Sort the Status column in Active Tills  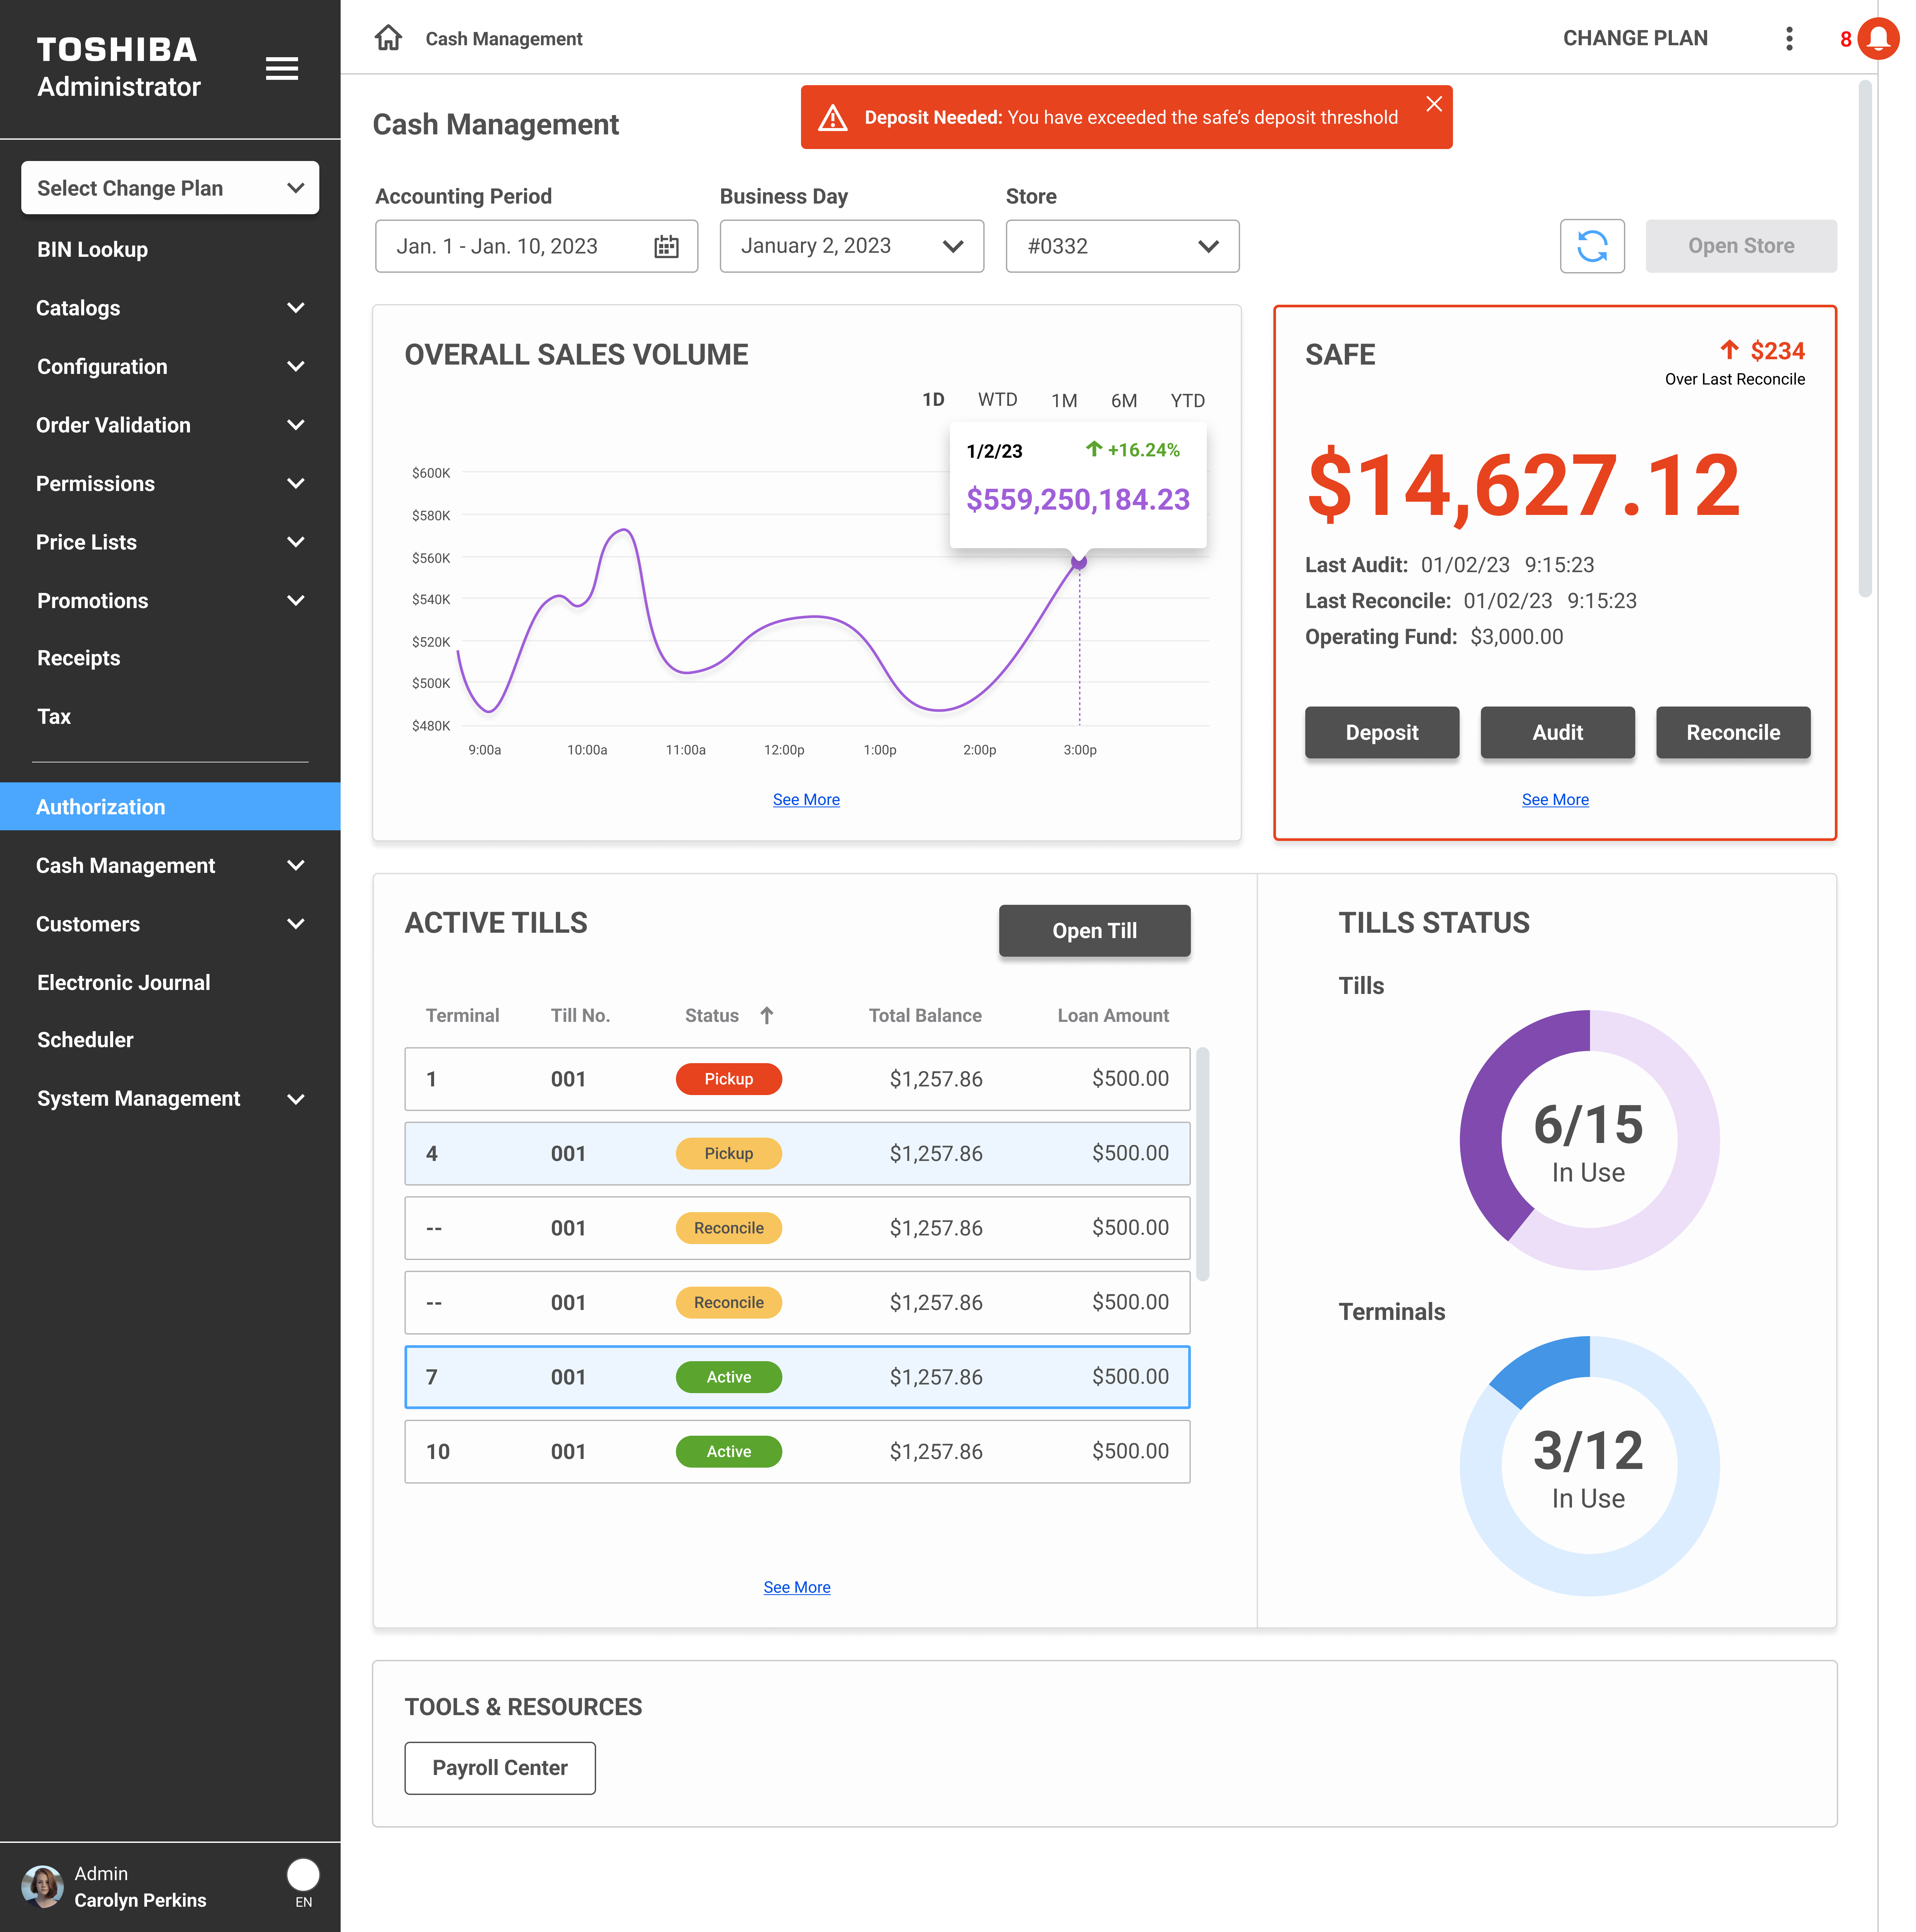coord(767,1015)
